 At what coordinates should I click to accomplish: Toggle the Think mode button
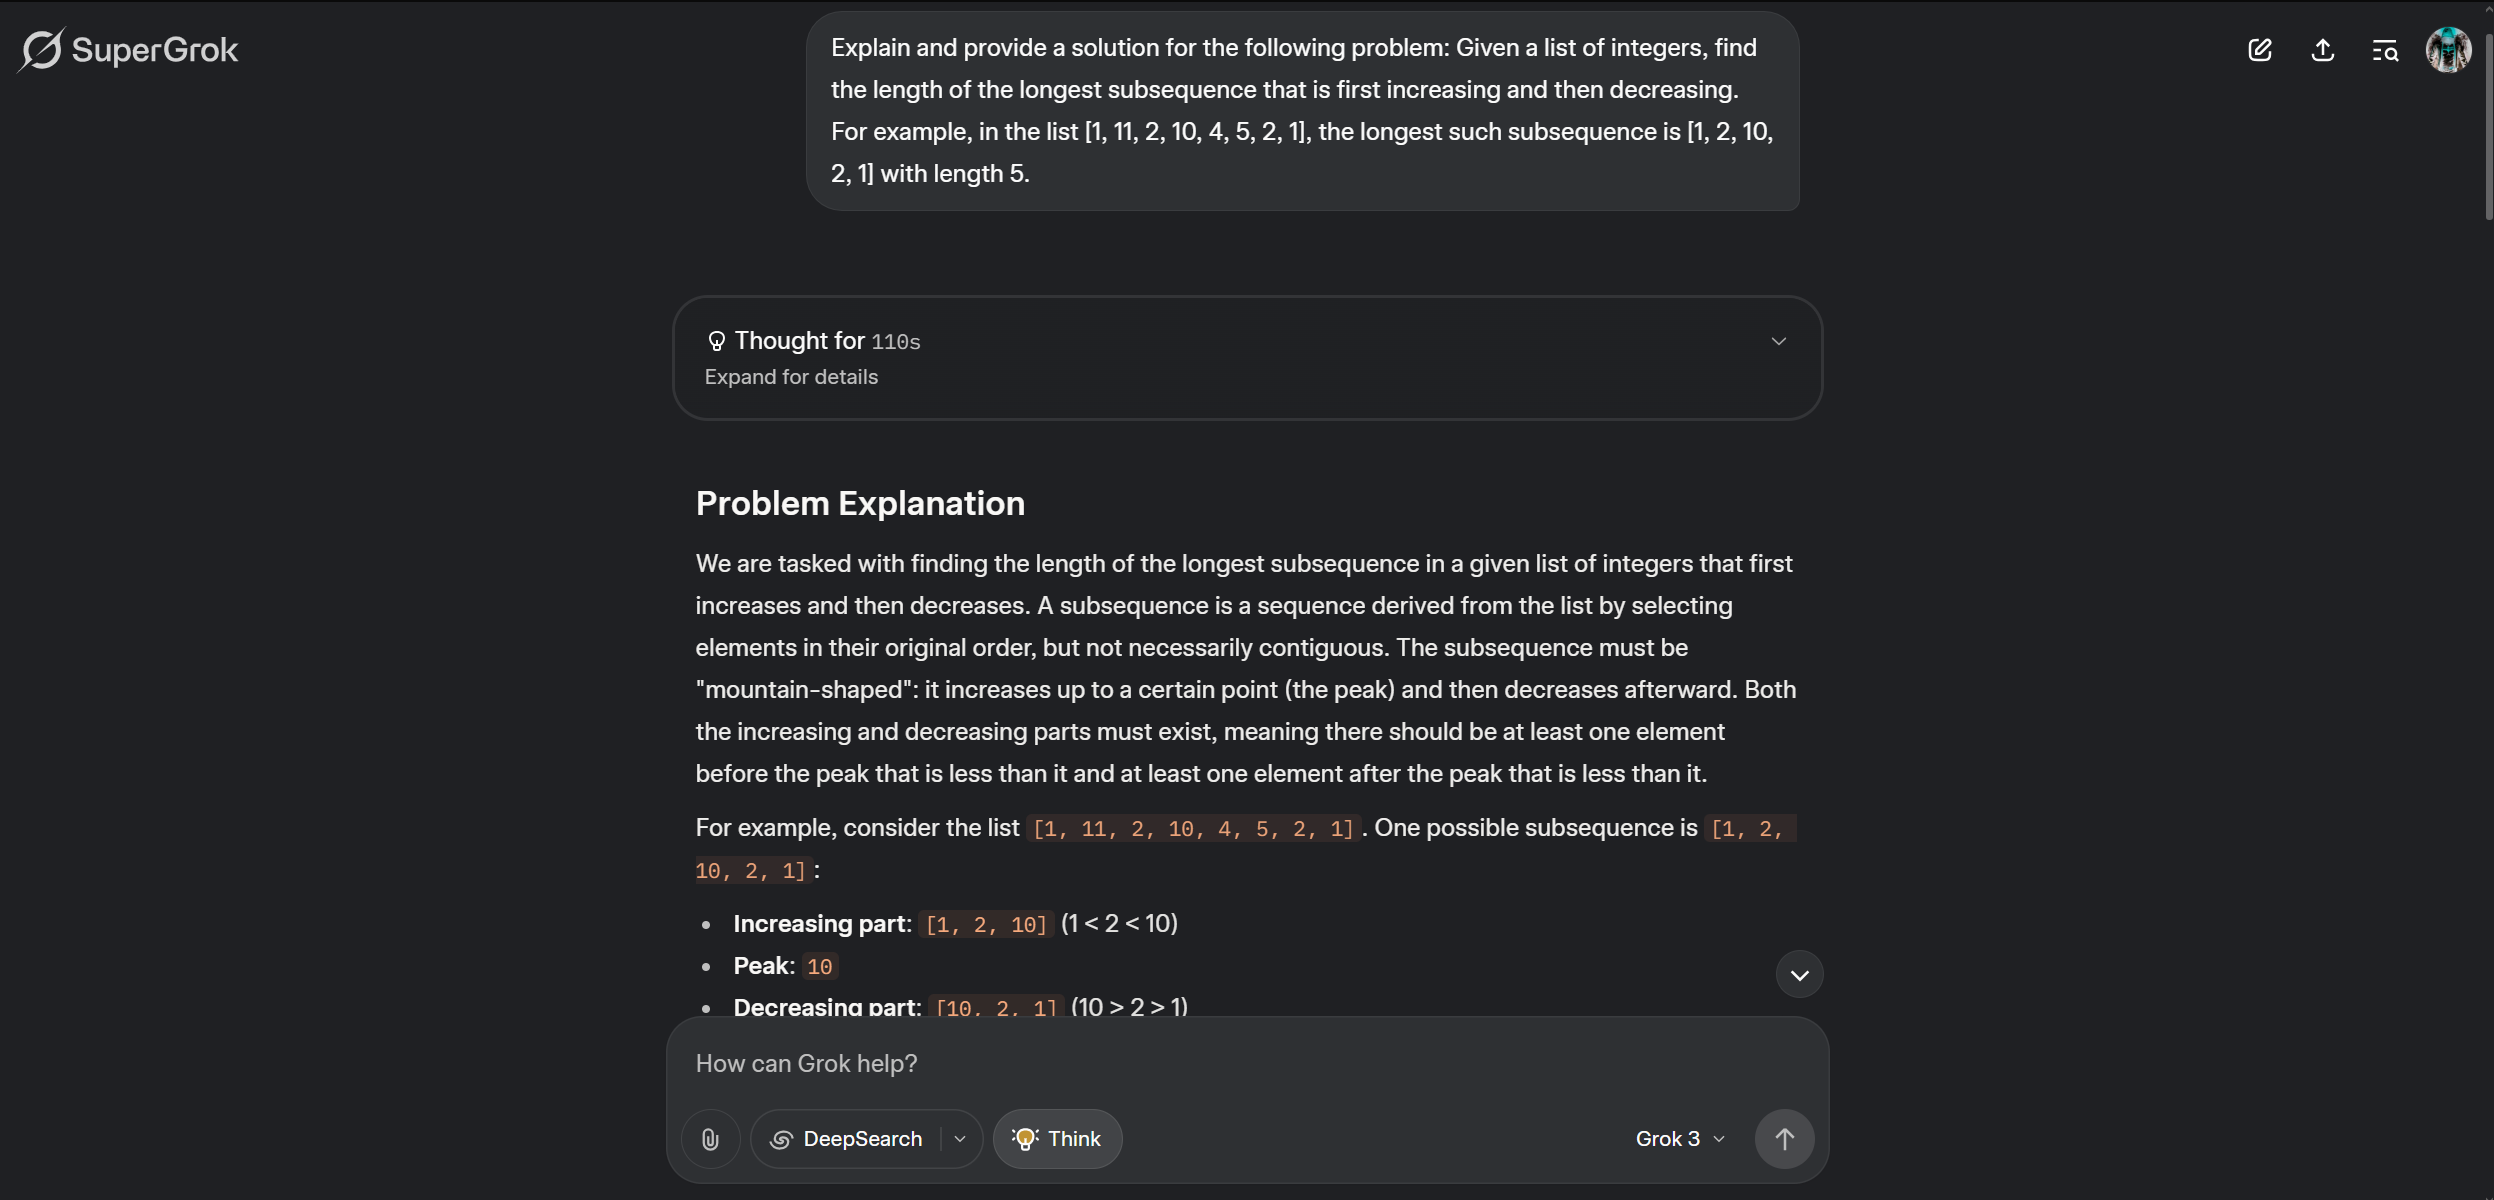pos(1057,1139)
